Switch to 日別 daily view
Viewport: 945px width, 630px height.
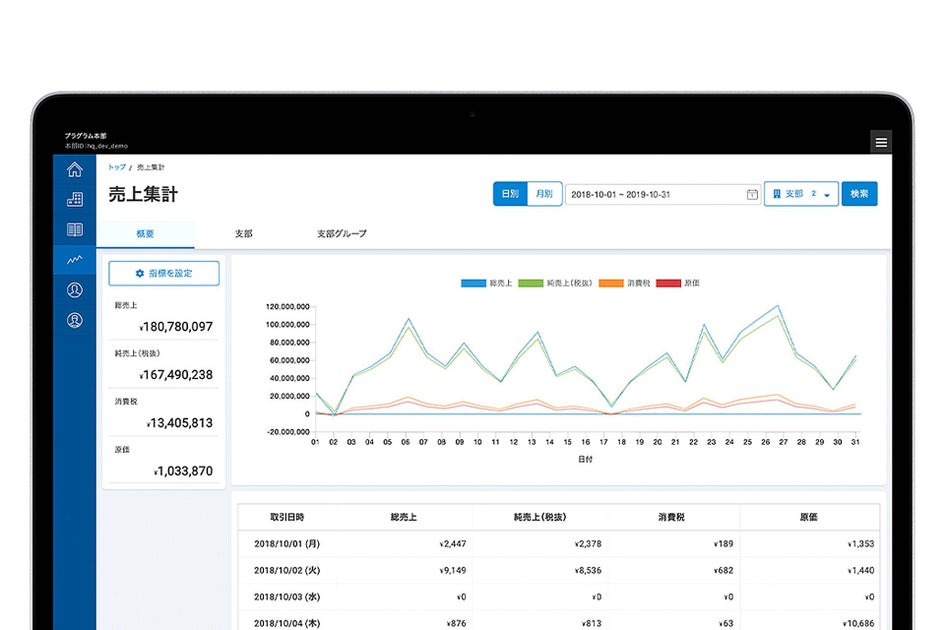pyautogui.click(x=510, y=194)
